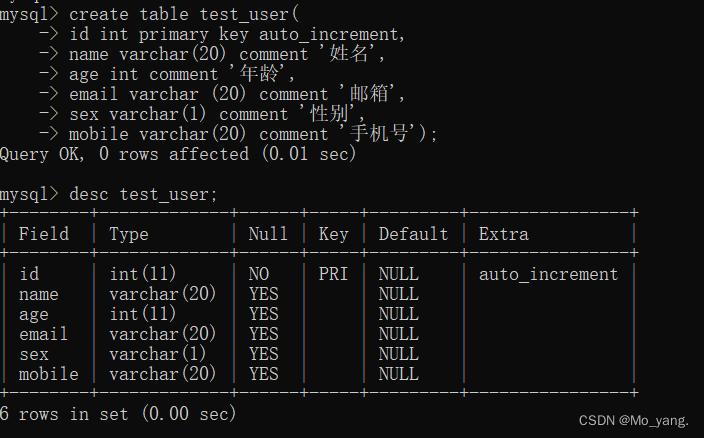Click the 'PRI' key value
704x438 pixels.
pos(333,274)
